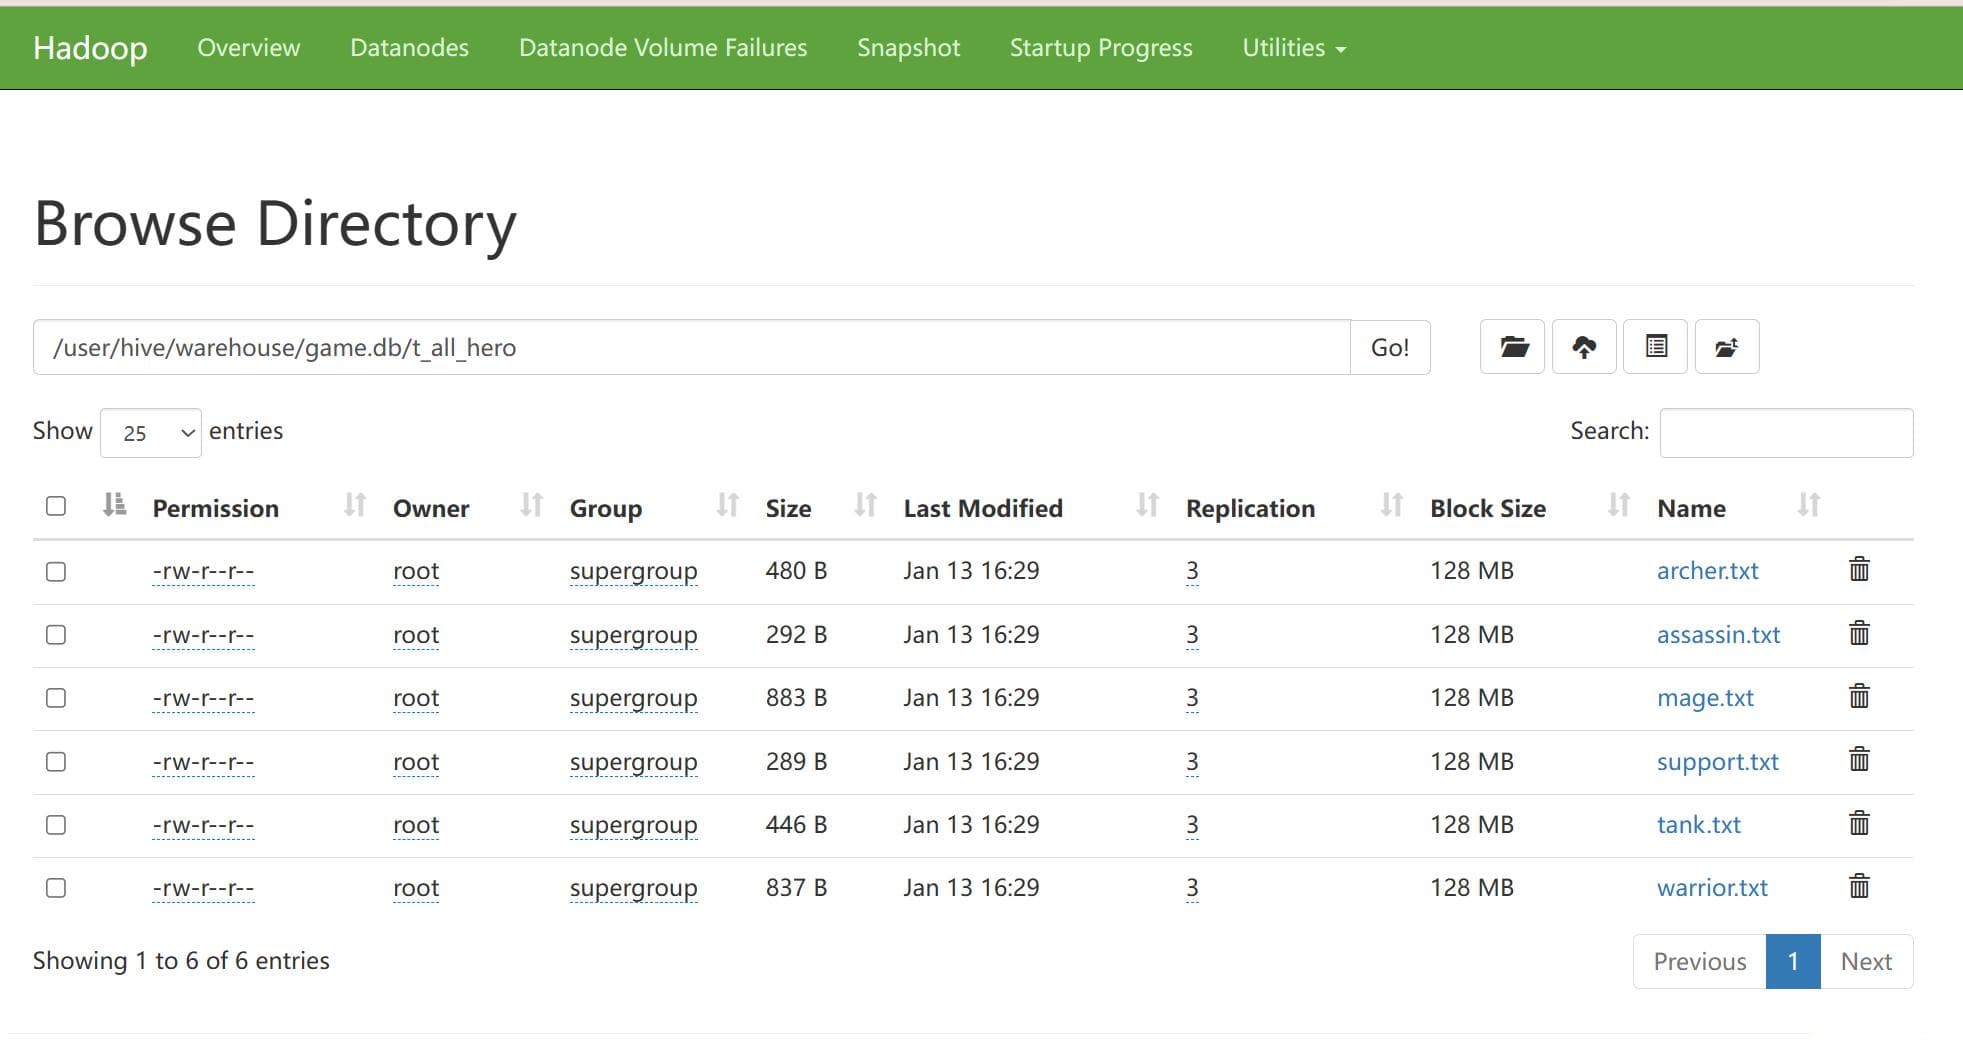Viewport: 1963px width, 1051px height.
Task: Check the box for mage.txt row
Action: (56, 698)
